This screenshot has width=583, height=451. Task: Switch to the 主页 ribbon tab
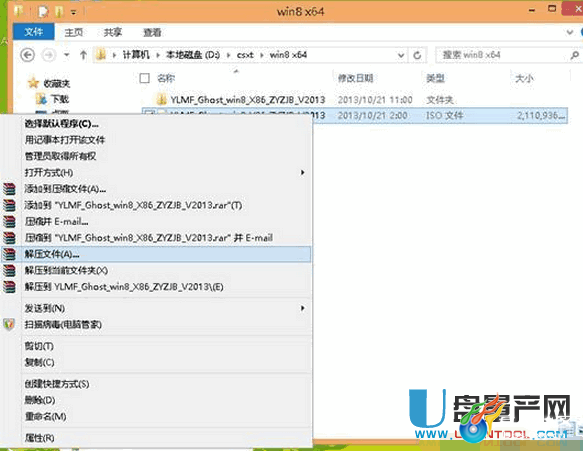coord(74,33)
